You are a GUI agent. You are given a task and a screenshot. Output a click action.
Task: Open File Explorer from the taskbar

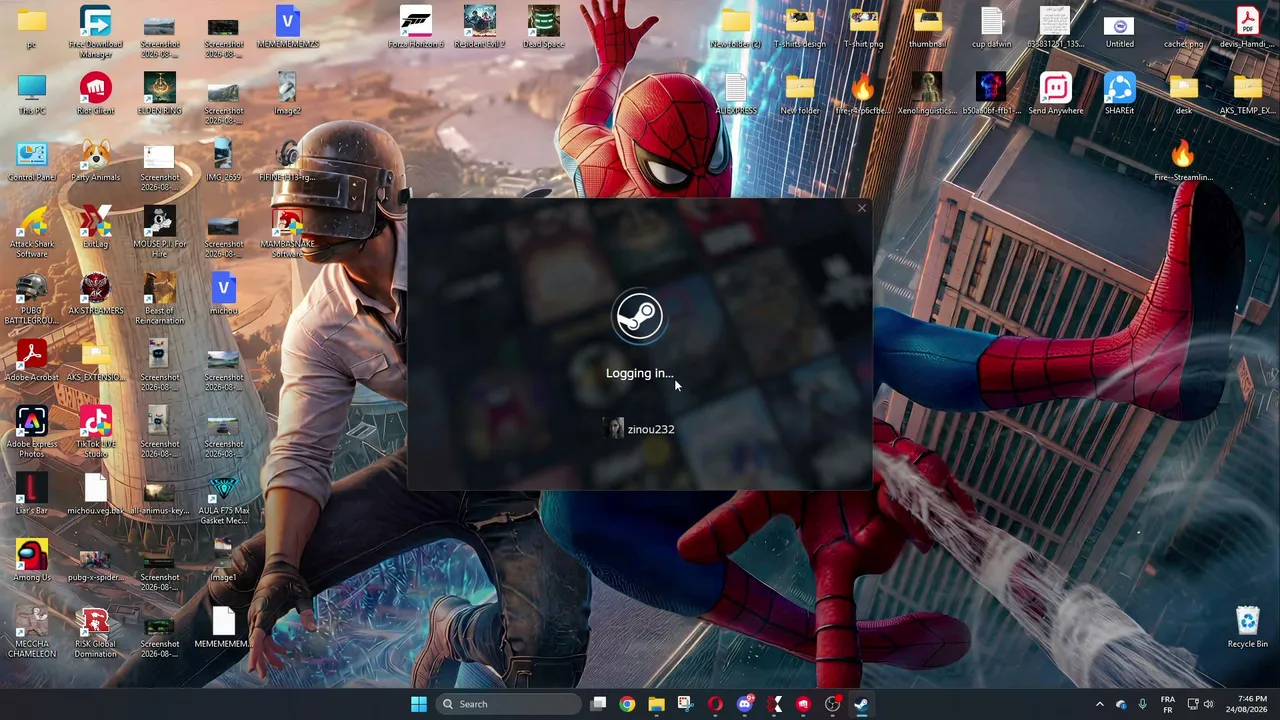pyautogui.click(x=656, y=704)
